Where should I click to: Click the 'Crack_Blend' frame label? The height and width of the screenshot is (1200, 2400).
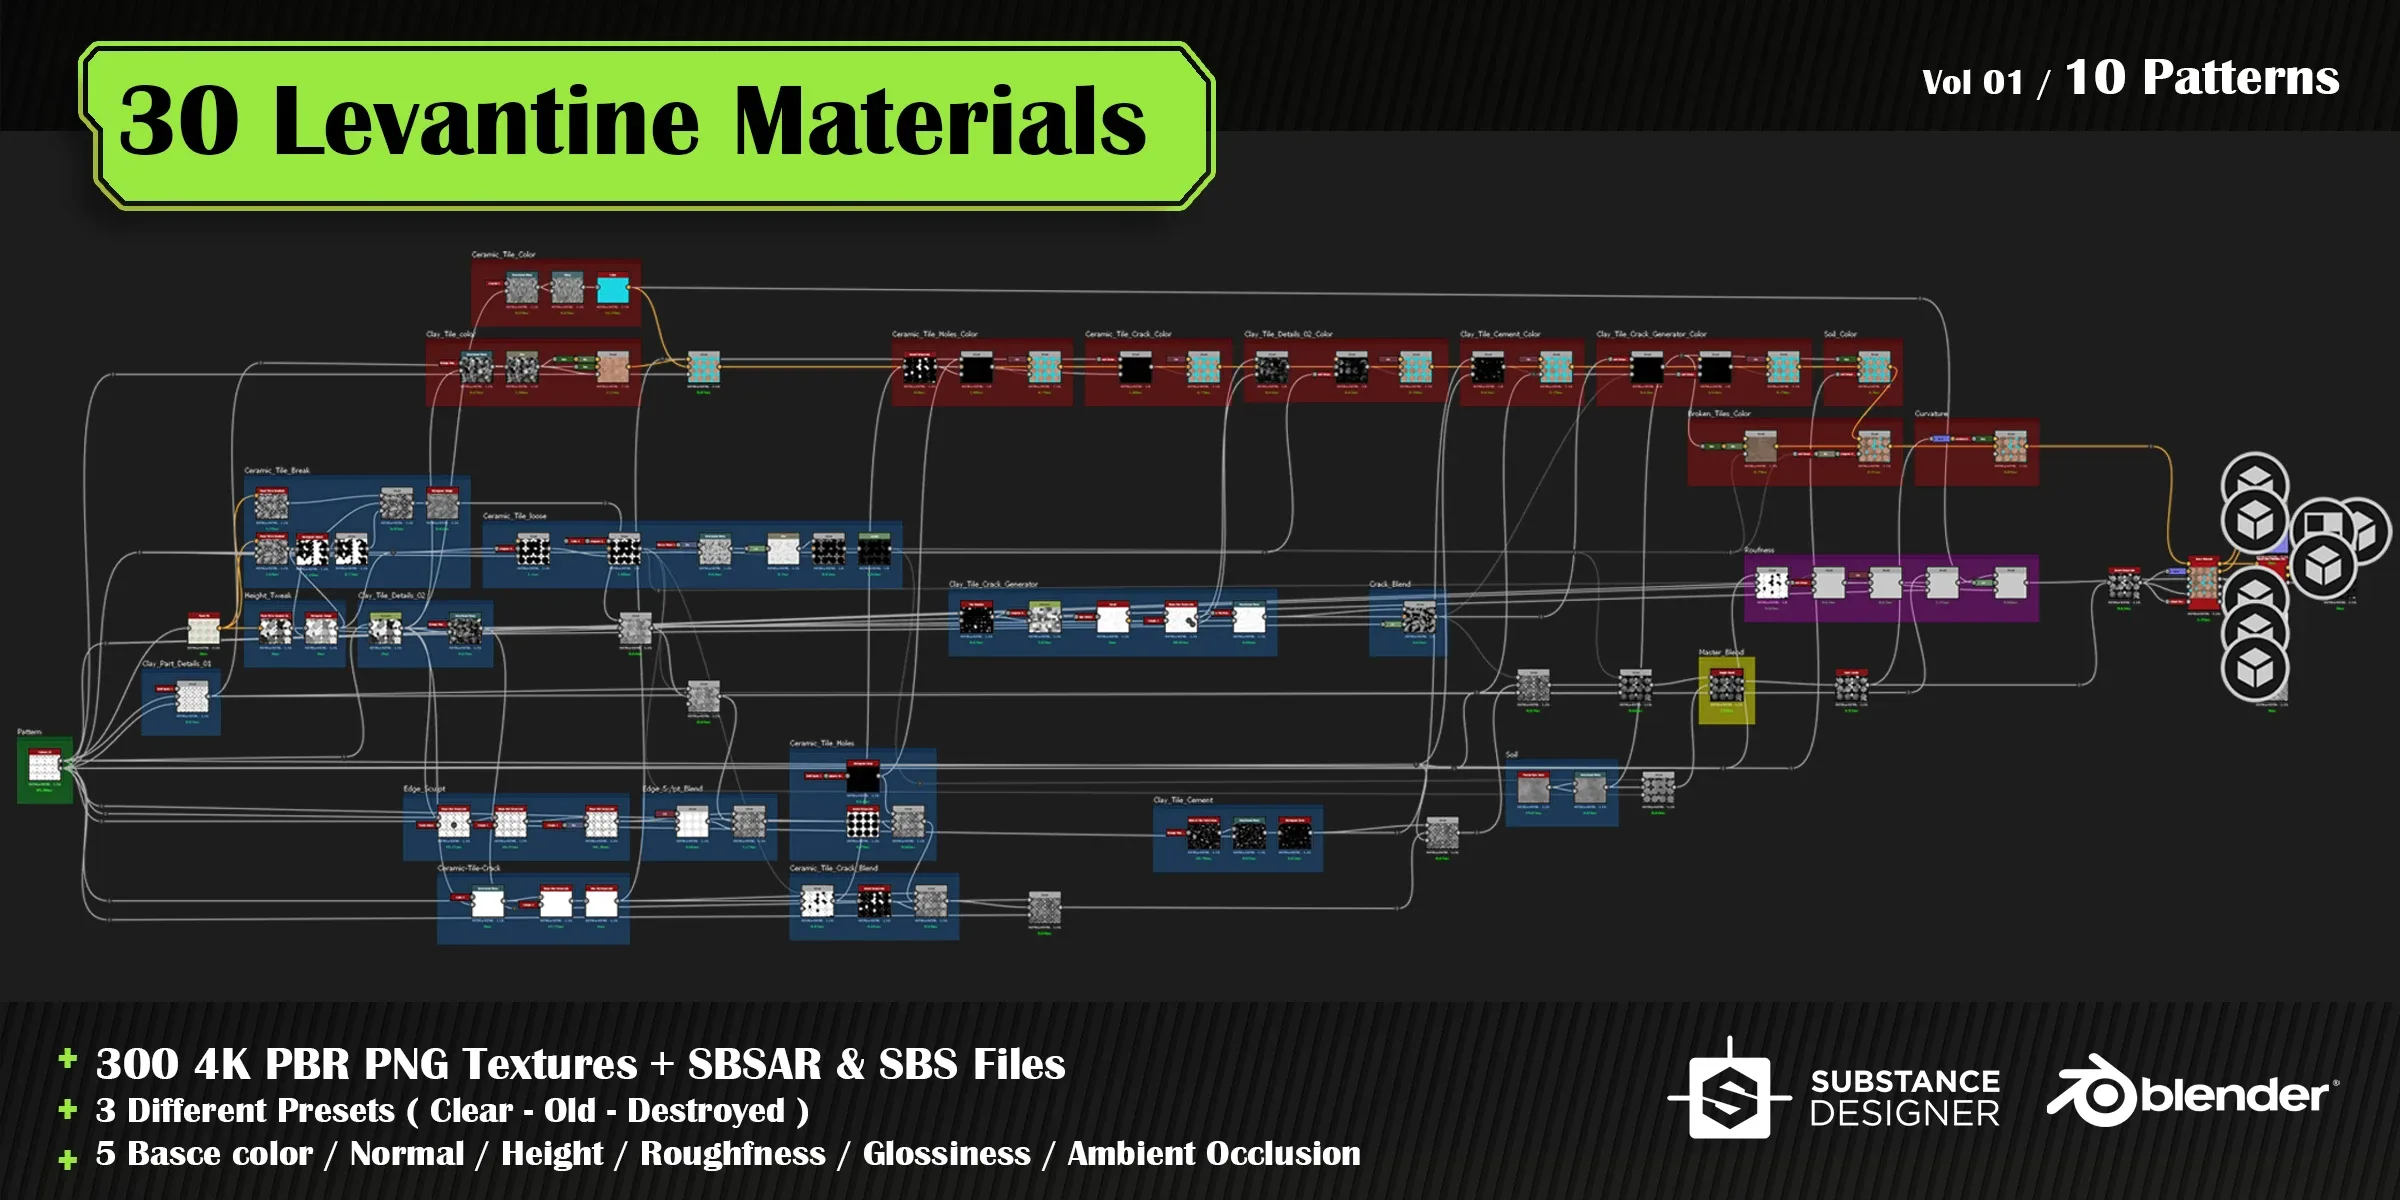[x=1389, y=584]
